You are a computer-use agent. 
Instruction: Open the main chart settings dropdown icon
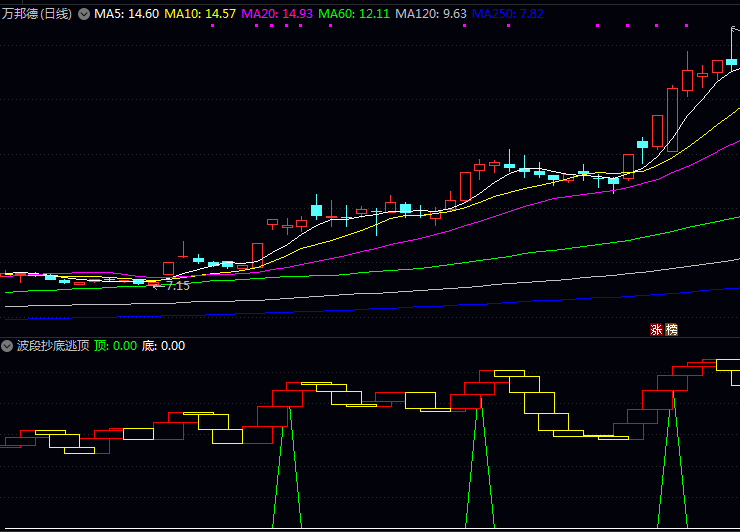83,15
